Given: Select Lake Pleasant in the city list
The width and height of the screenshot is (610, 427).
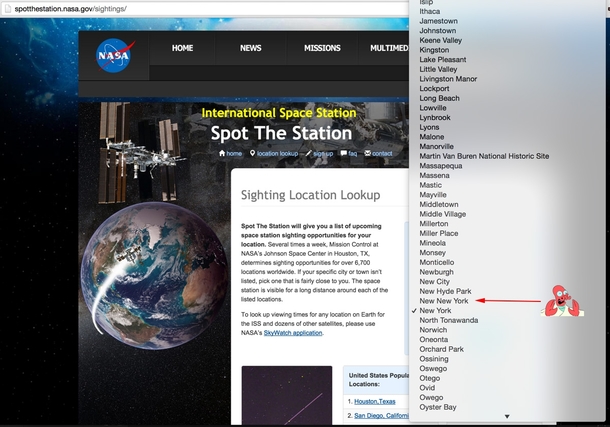Looking at the screenshot, I should [443, 60].
